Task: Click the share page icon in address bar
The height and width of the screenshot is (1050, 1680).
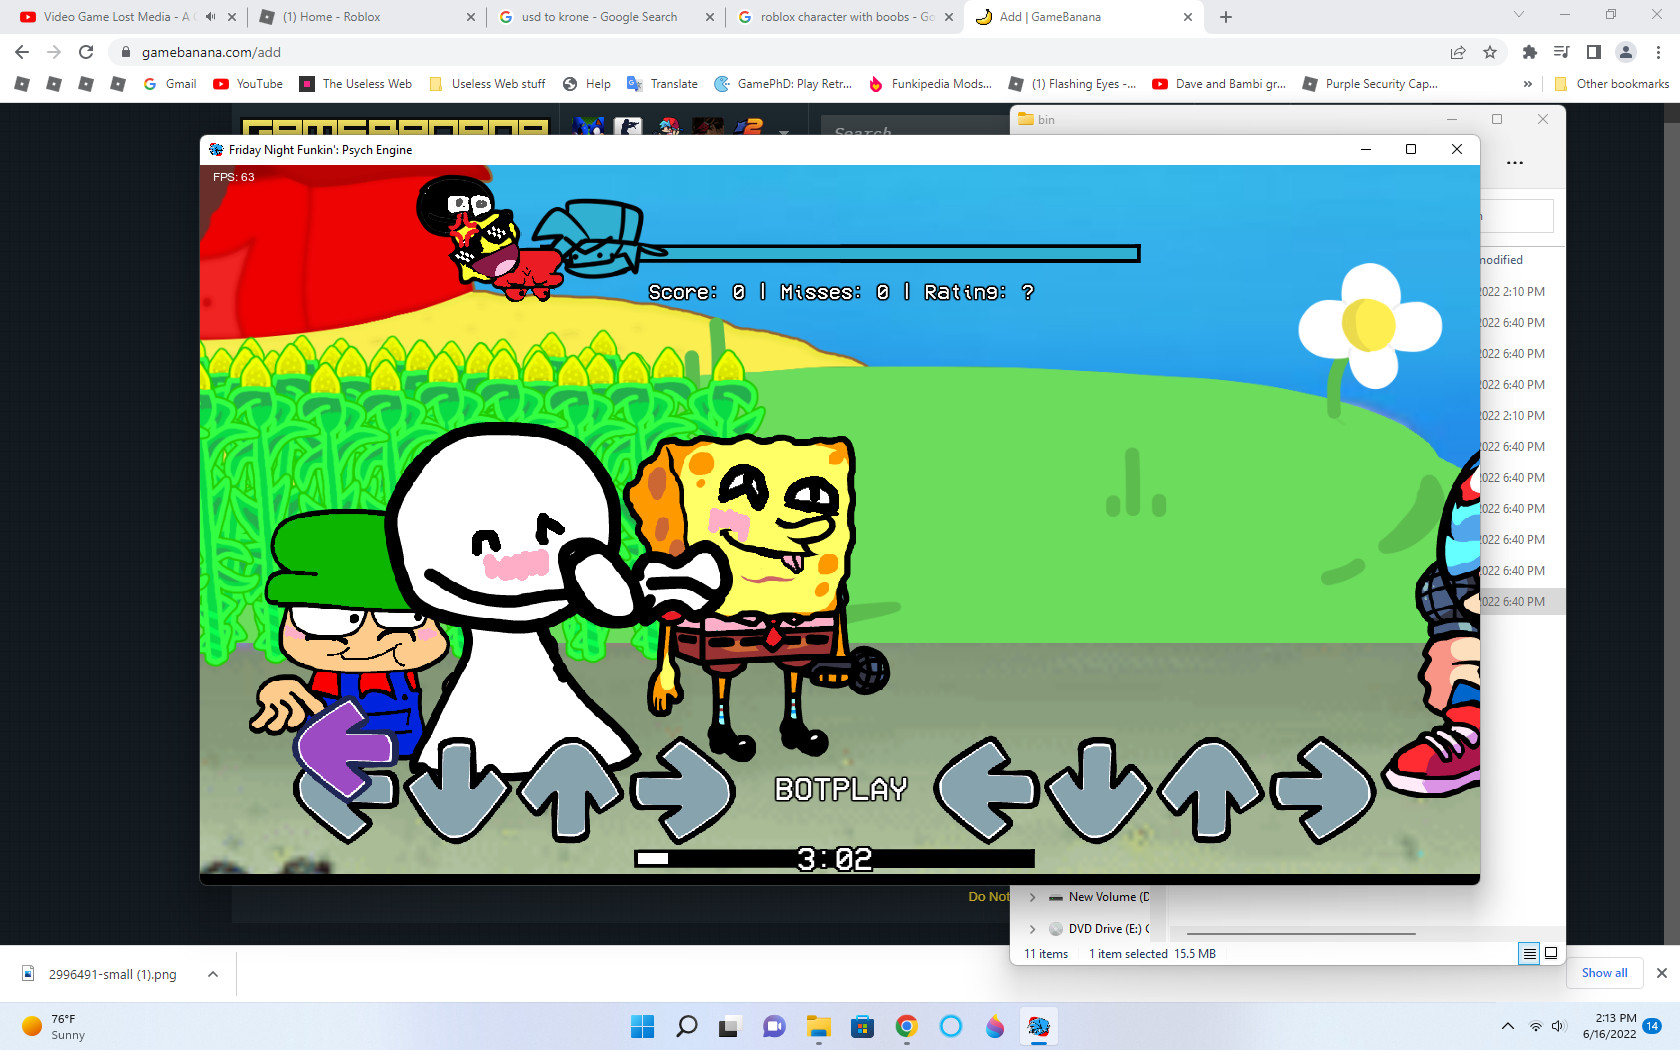Action: tap(1458, 52)
